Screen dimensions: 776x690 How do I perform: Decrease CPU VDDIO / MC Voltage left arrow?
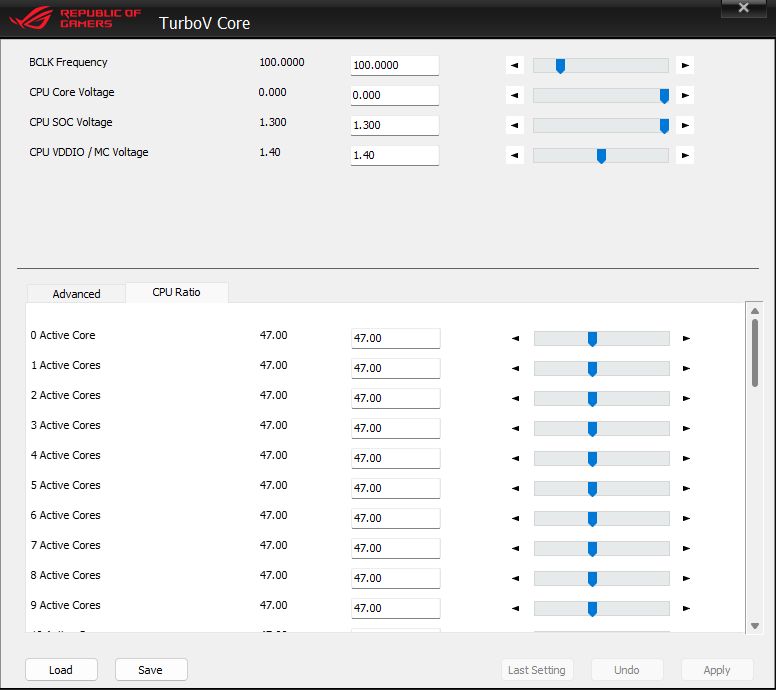click(515, 155)
